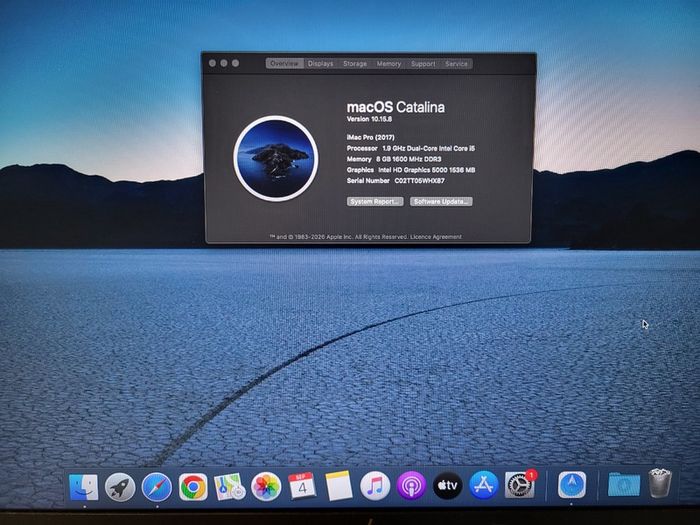Launch Safari from the Dock
The height and width of the screenshot is (525, 700).
click(x=157, y=487)
